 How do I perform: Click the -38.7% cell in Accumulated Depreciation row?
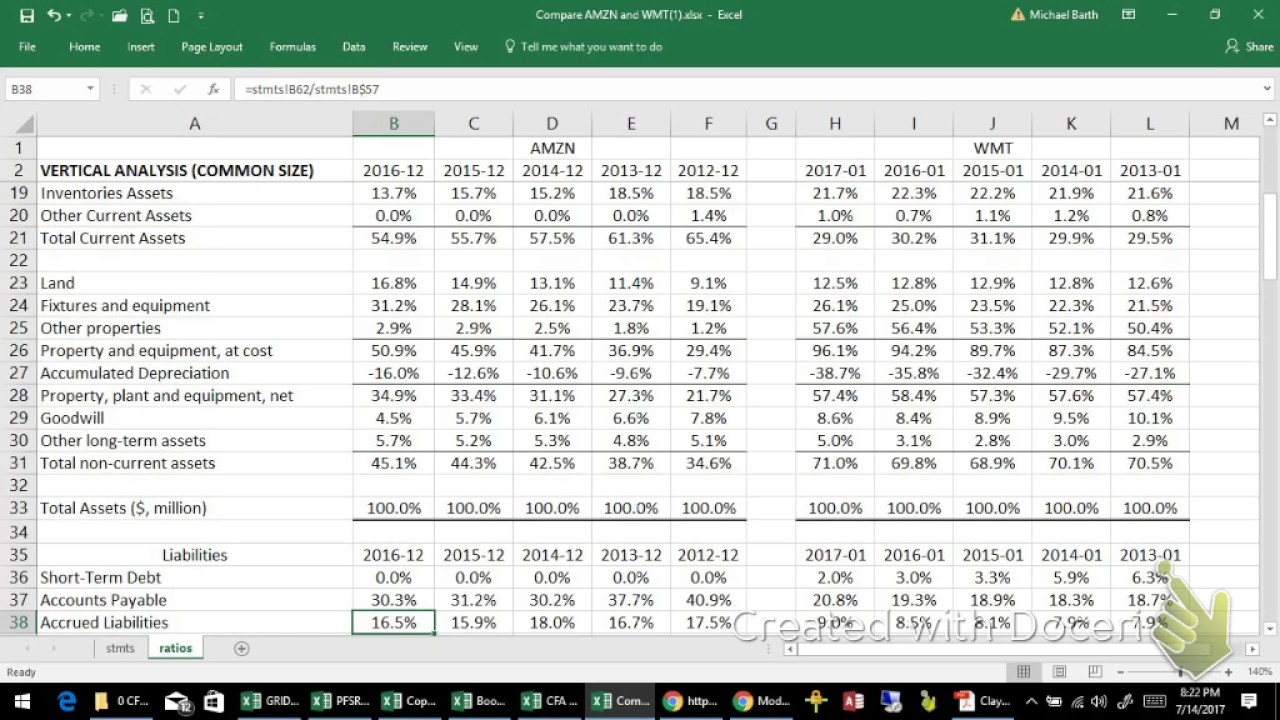(835, 373)
